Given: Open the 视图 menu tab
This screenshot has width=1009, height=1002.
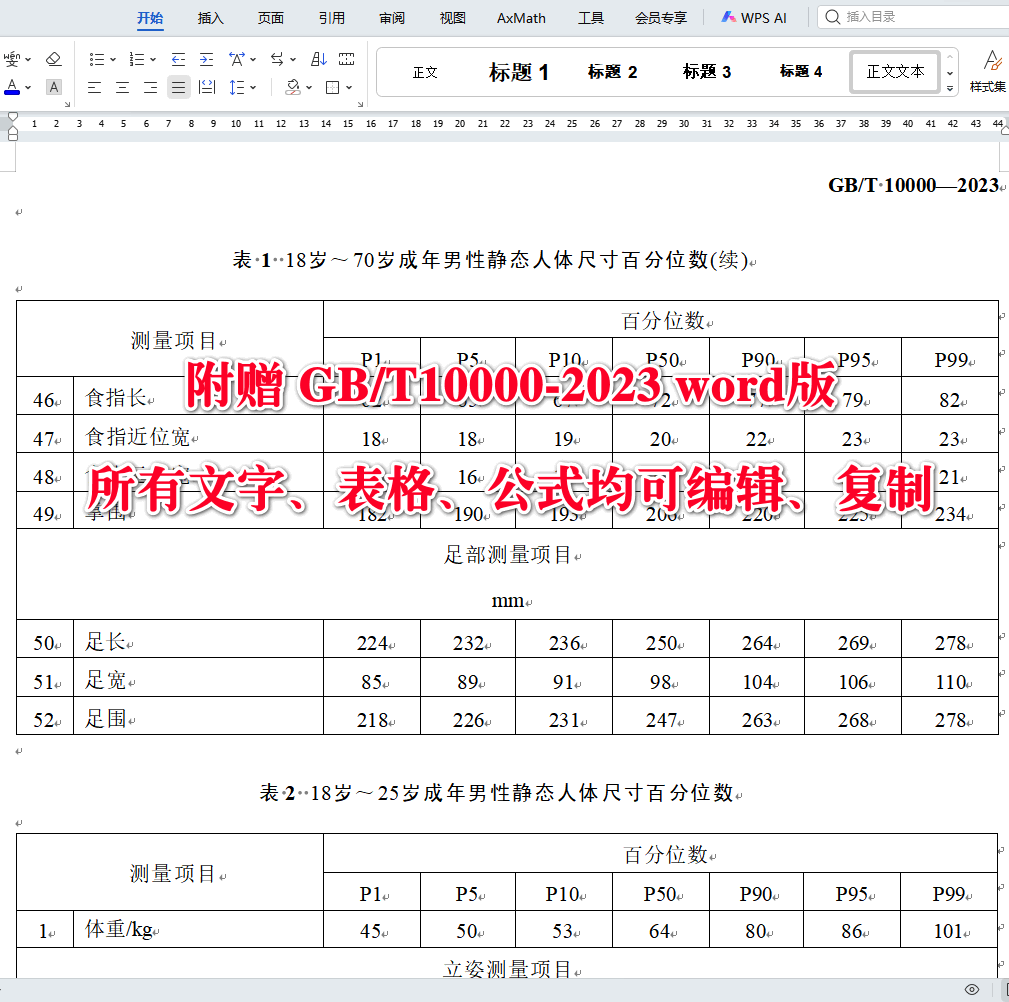Looking at the screenshot, I should click(452, 17).
